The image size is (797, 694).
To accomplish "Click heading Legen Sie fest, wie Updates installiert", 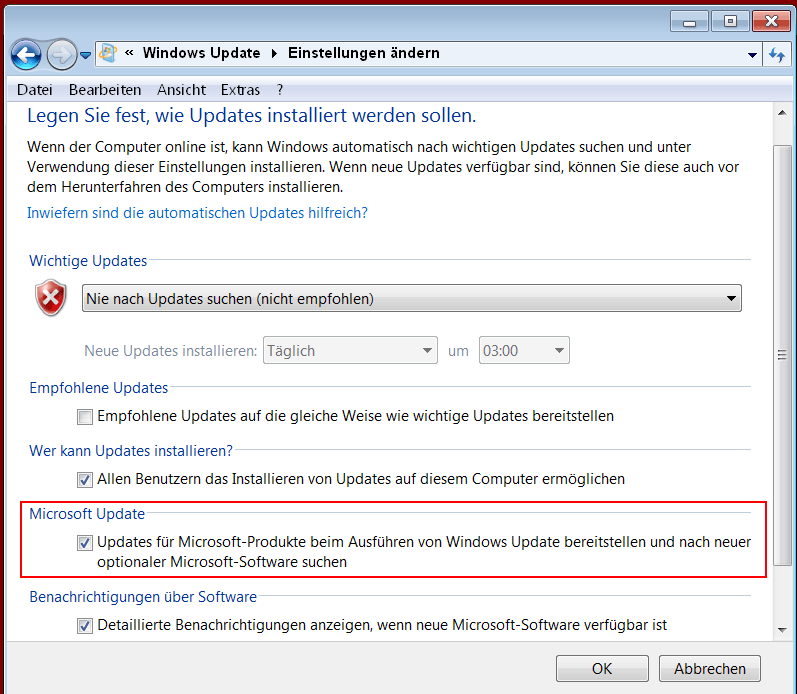I will (x=252, y=115).
